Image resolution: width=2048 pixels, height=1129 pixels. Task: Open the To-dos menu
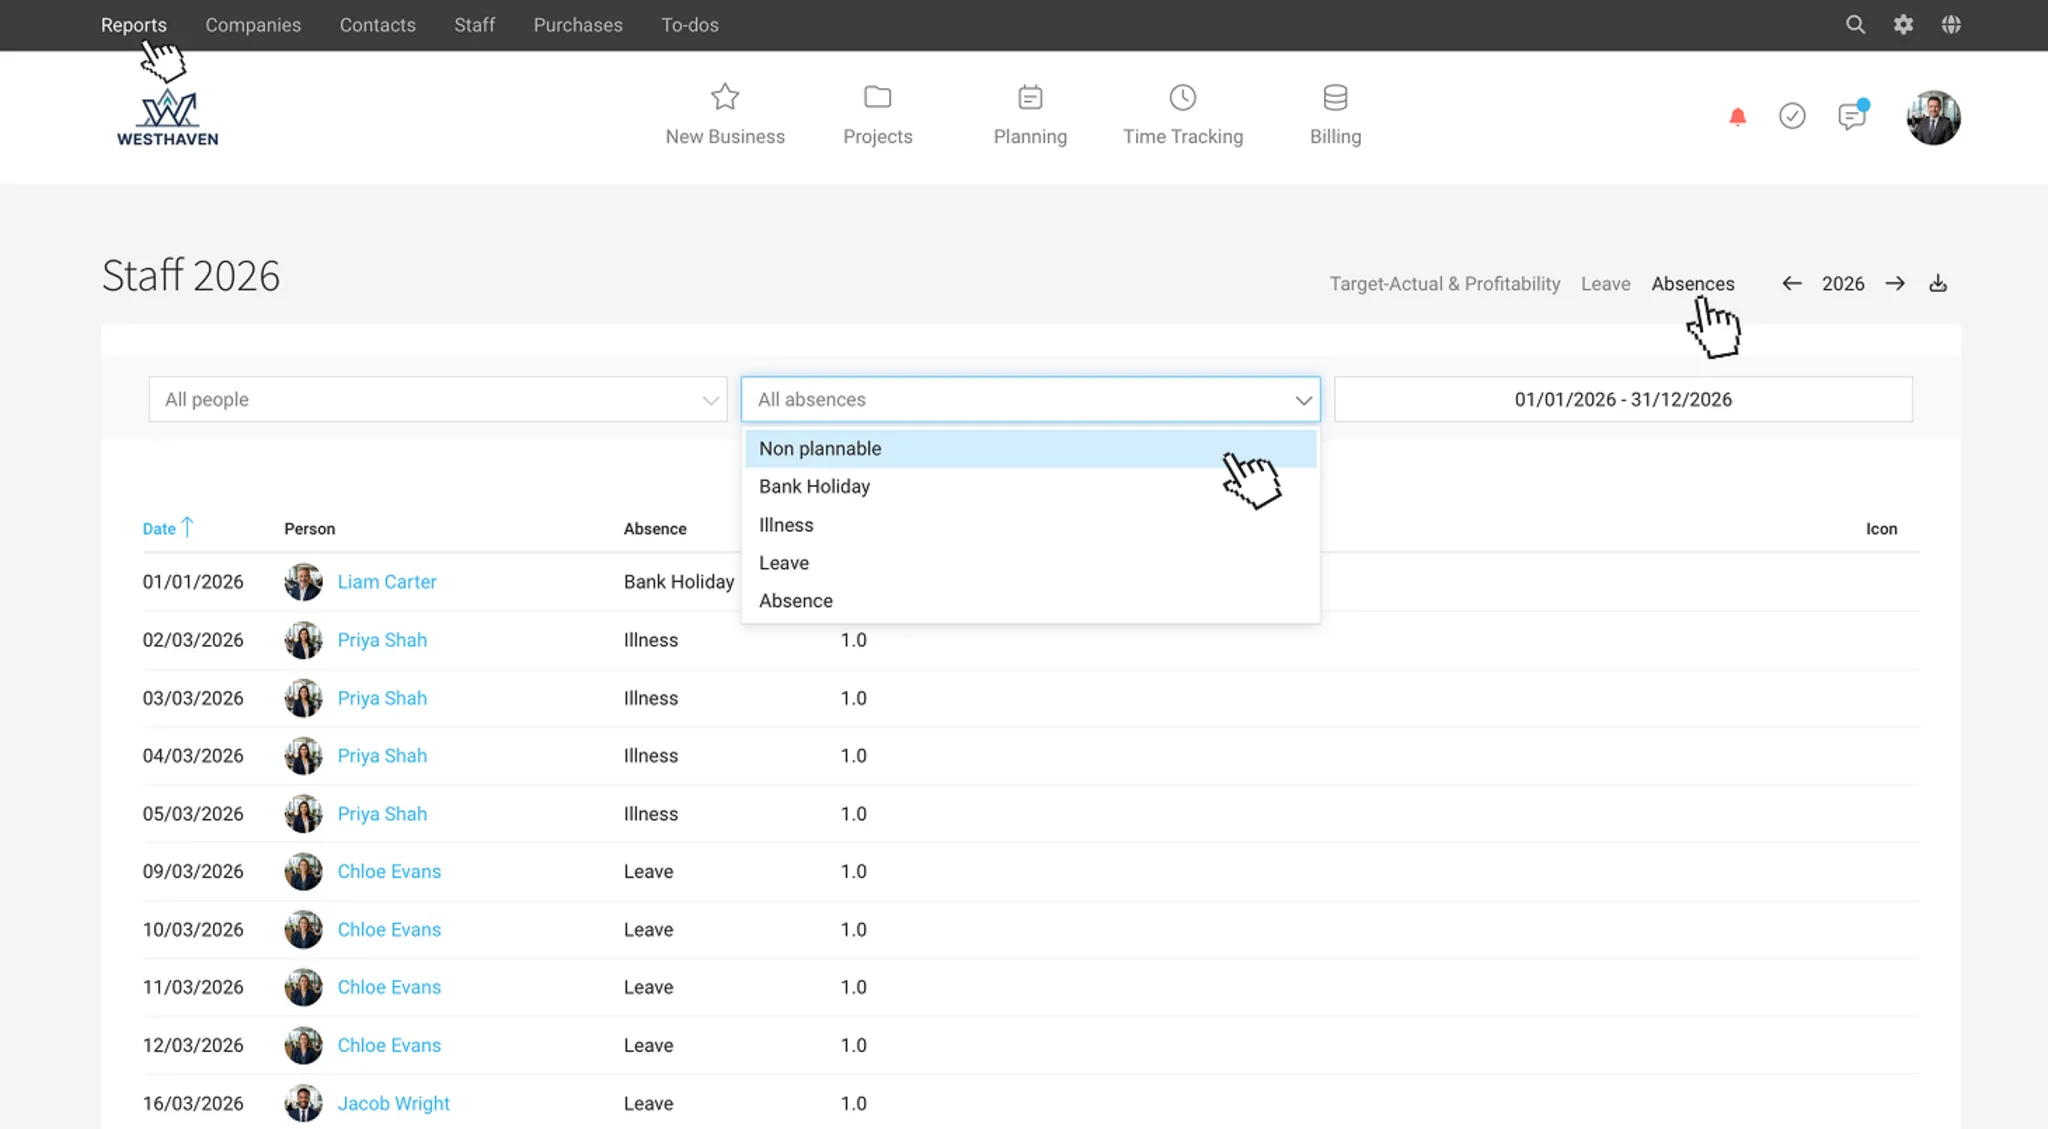coord(690,25)
